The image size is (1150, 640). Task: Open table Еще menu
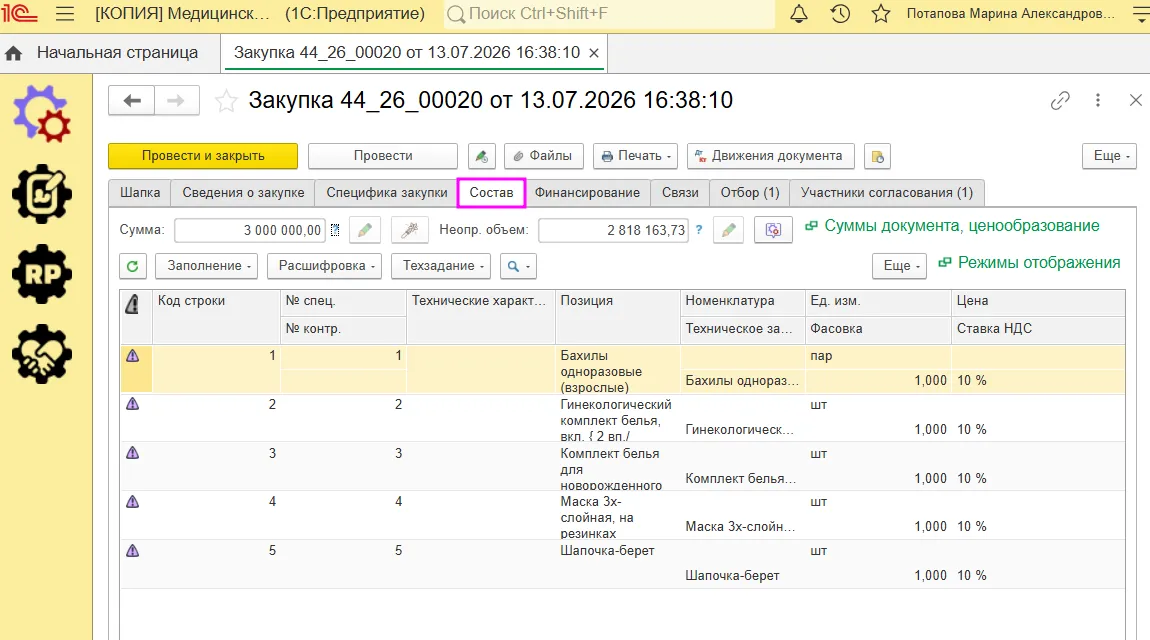pyautogui.click(x=899, y=266)
